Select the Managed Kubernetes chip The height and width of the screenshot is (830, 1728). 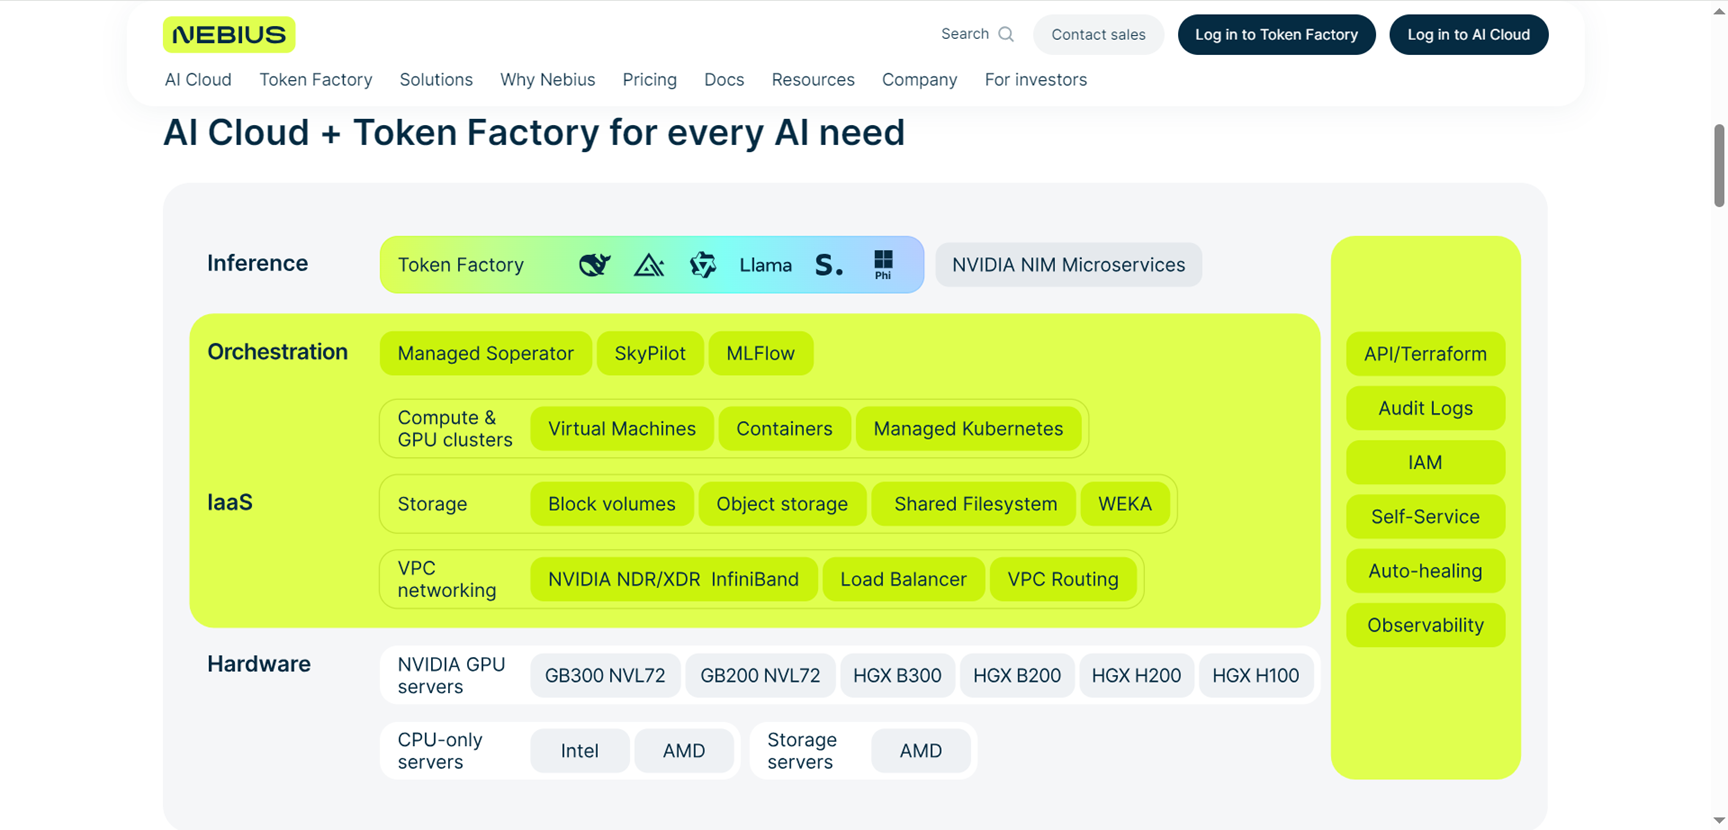click(x=968, y=429)
